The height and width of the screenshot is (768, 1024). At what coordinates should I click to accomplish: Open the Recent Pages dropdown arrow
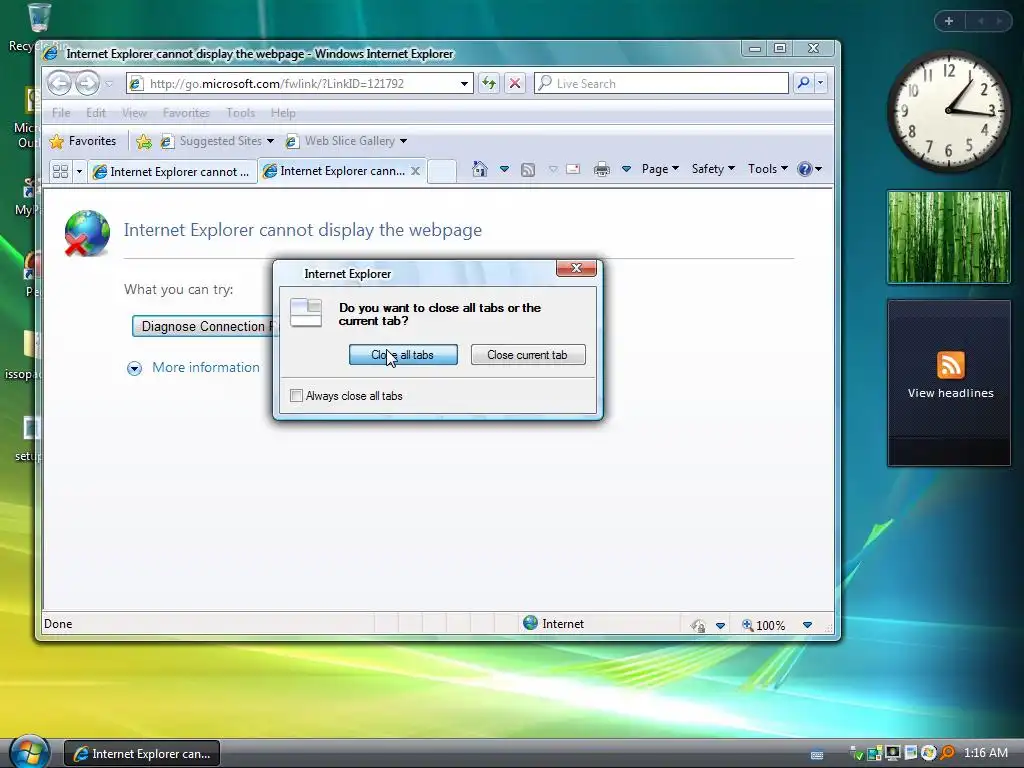(x=108, y=84)
